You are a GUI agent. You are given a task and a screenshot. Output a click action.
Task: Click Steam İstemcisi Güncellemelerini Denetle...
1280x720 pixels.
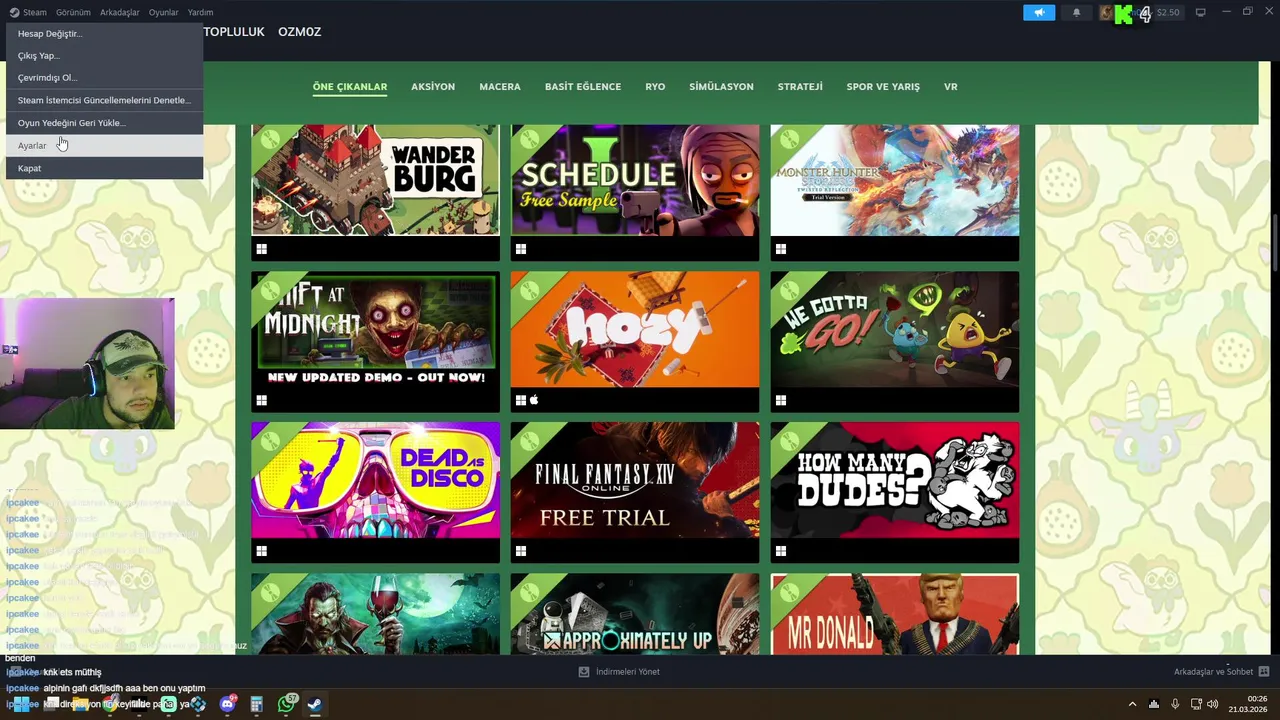[104, 100]
